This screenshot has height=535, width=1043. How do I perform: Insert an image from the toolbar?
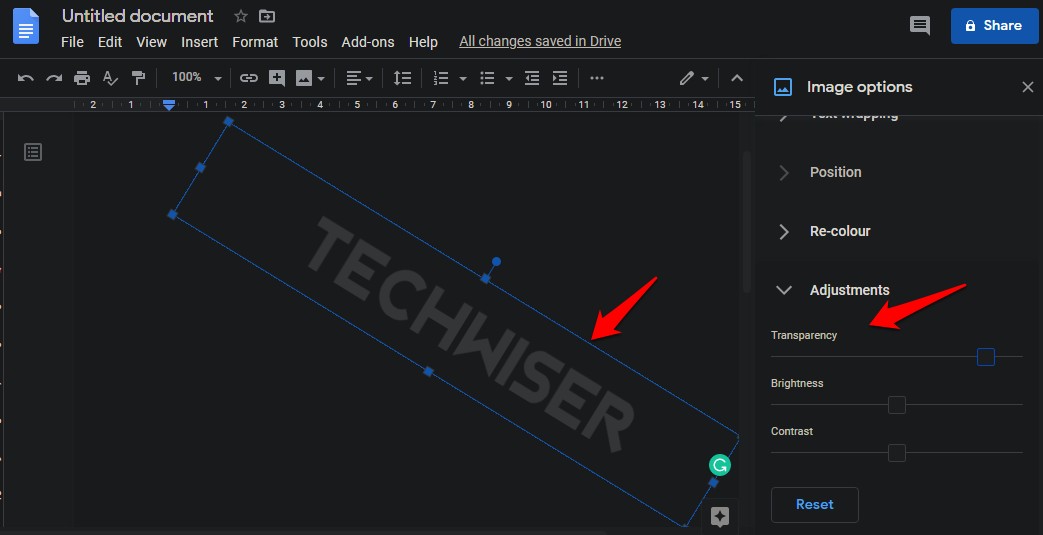point(304,79)
